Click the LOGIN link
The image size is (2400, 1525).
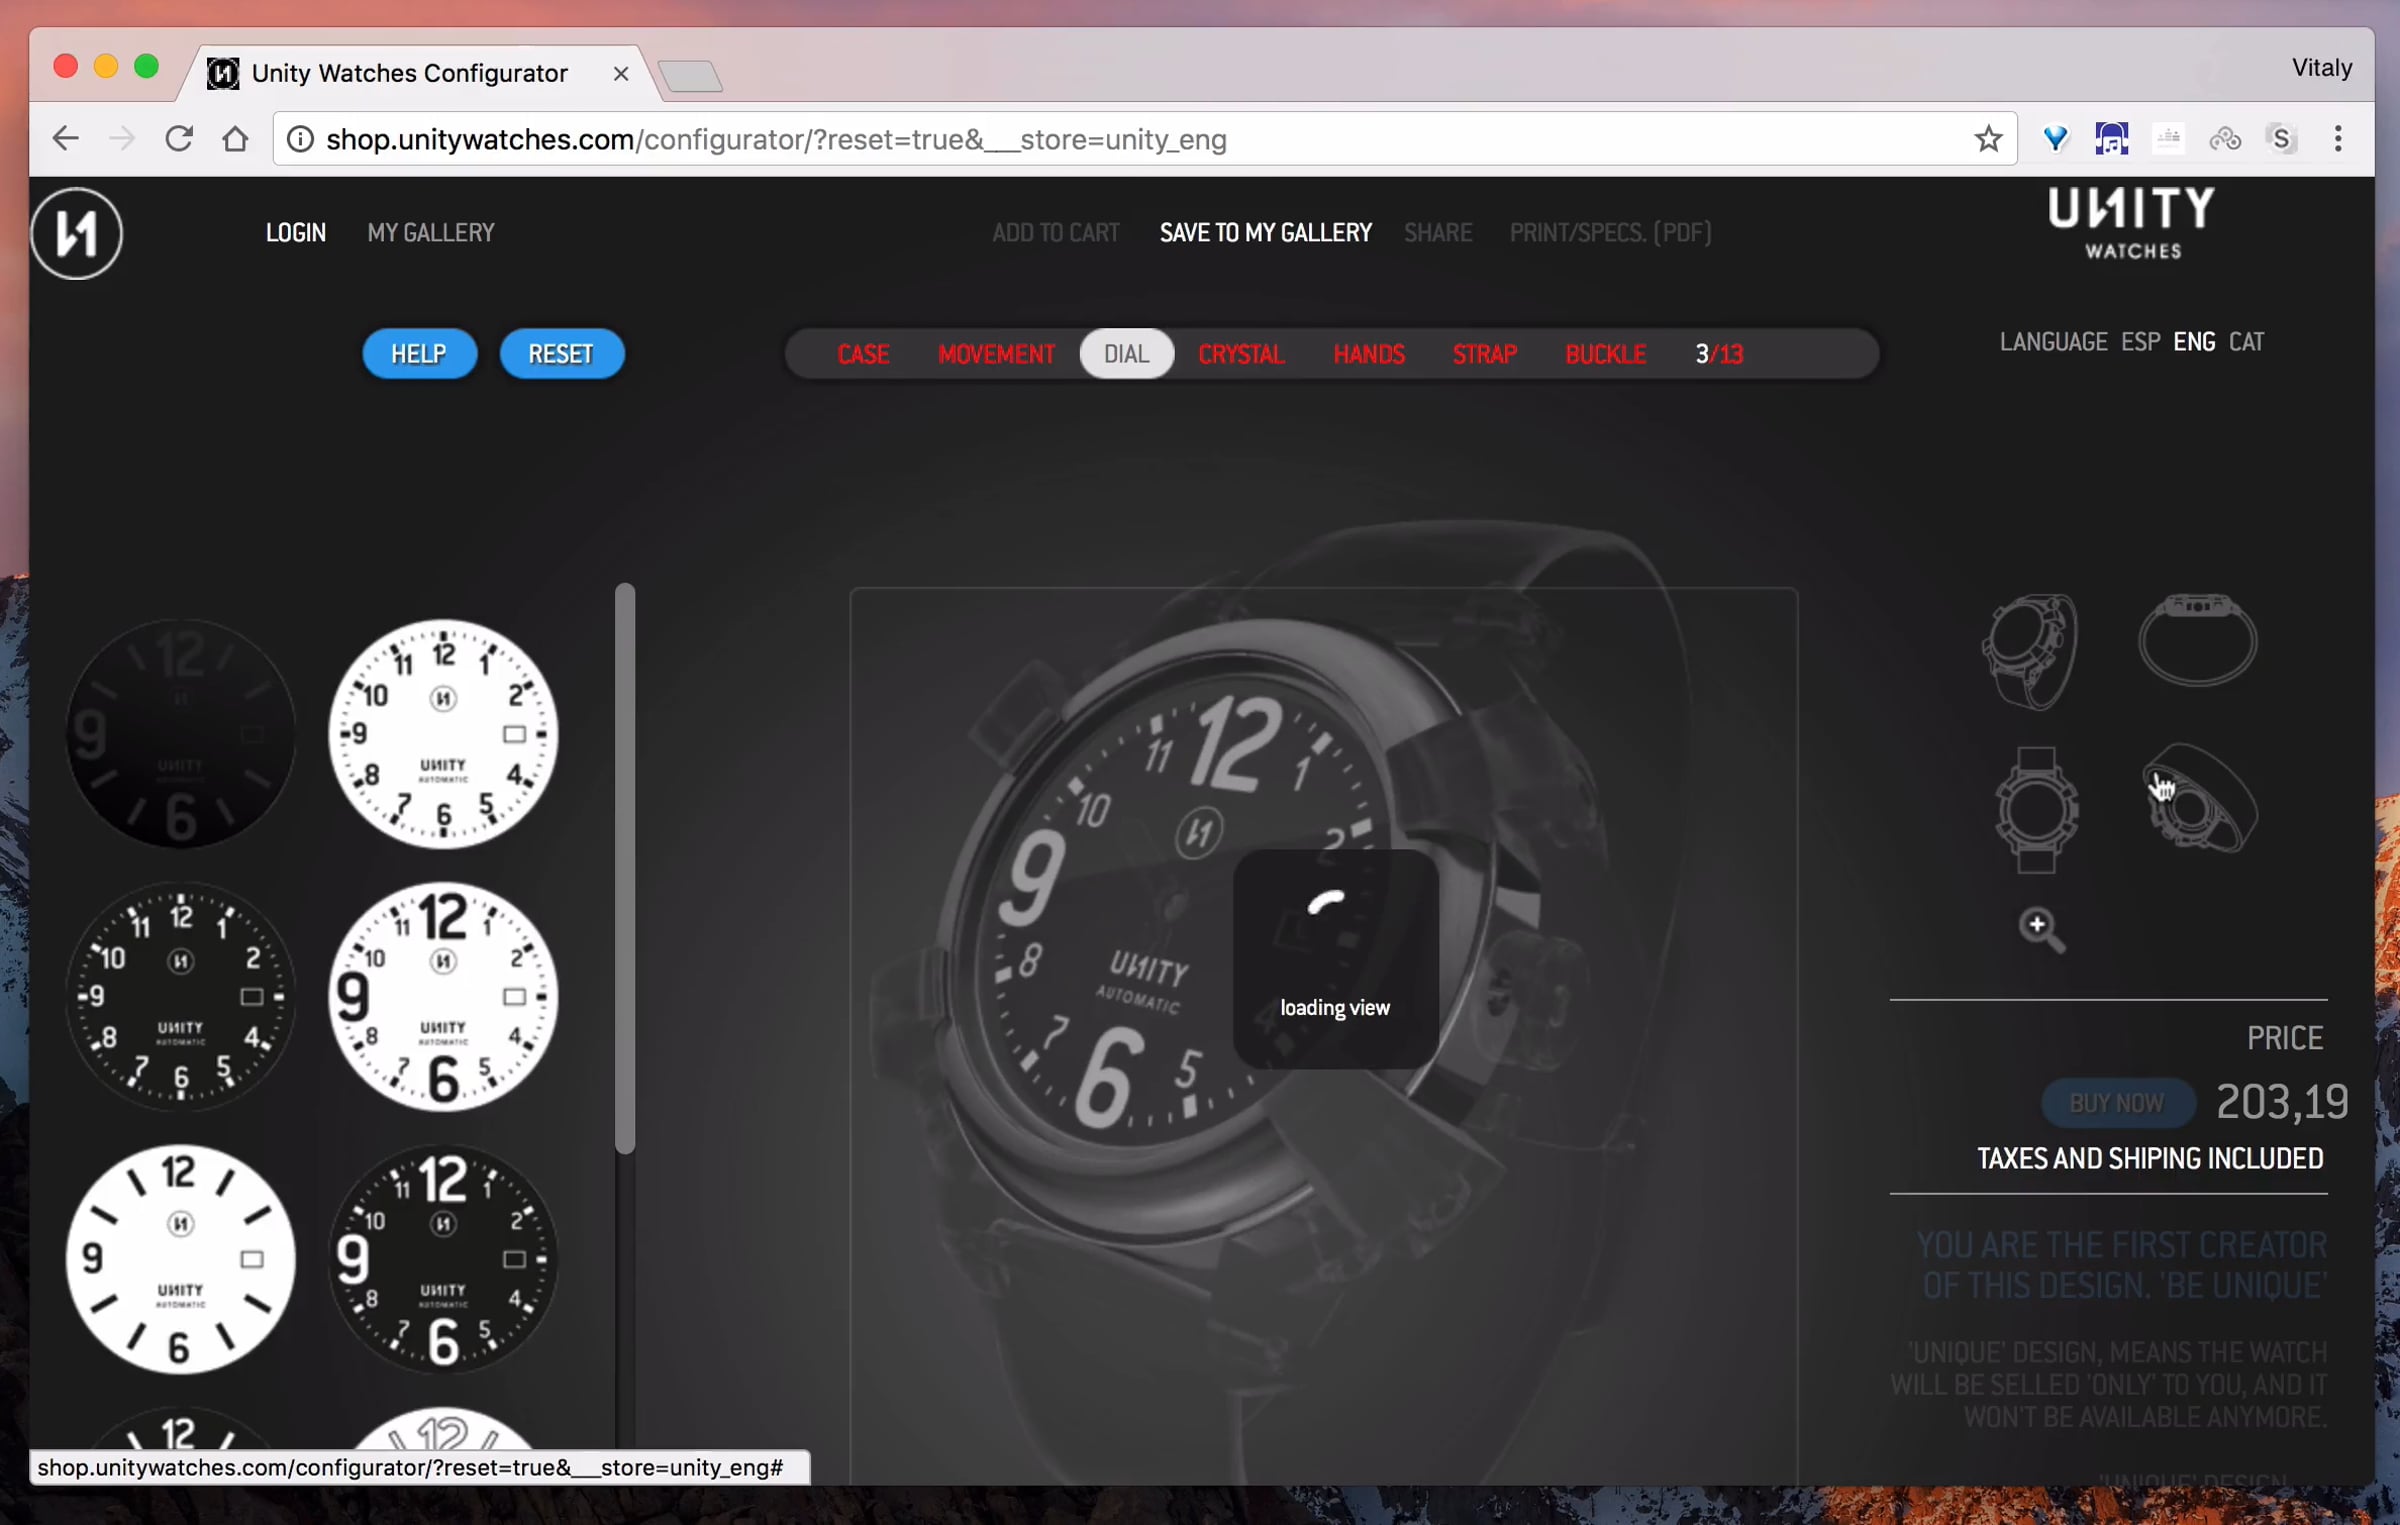pyautogui.click(x=296, y=233)
